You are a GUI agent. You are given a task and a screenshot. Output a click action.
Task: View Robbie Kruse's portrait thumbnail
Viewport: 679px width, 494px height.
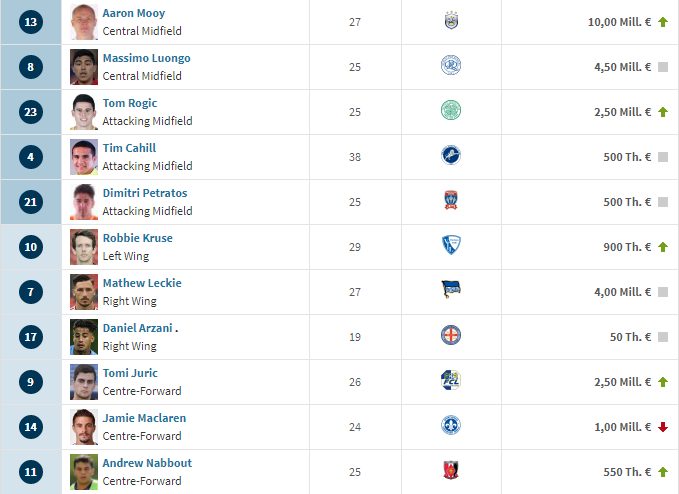tap(84, 247)
